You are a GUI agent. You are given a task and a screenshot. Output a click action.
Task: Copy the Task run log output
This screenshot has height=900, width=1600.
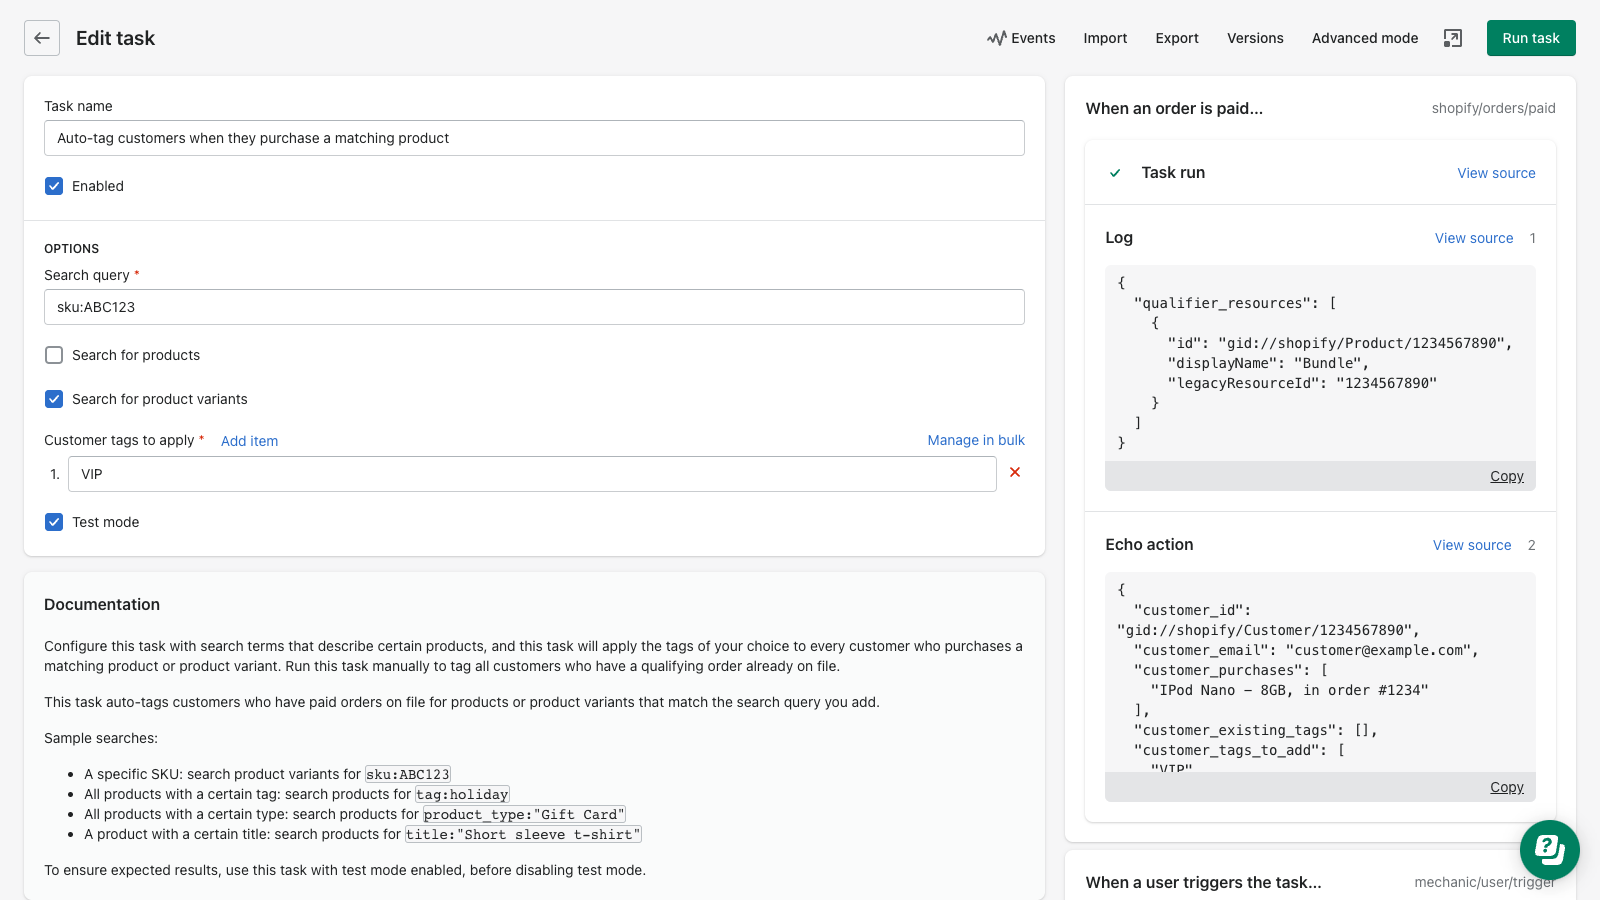pos(1506,476)
